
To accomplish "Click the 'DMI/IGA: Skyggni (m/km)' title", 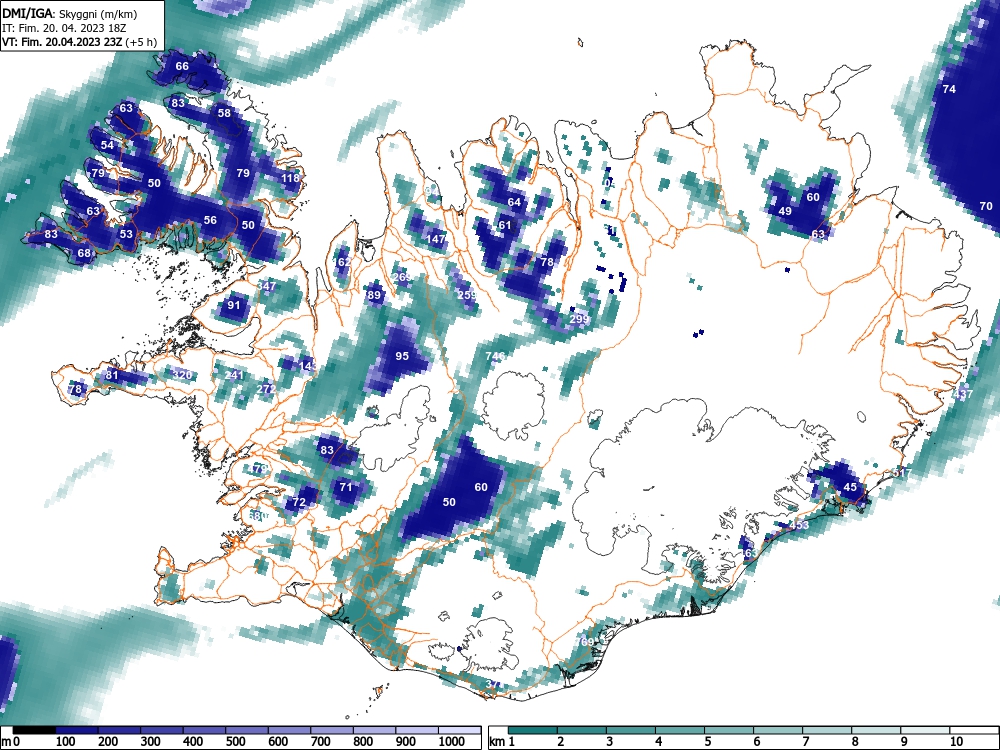I will (70, 13).
